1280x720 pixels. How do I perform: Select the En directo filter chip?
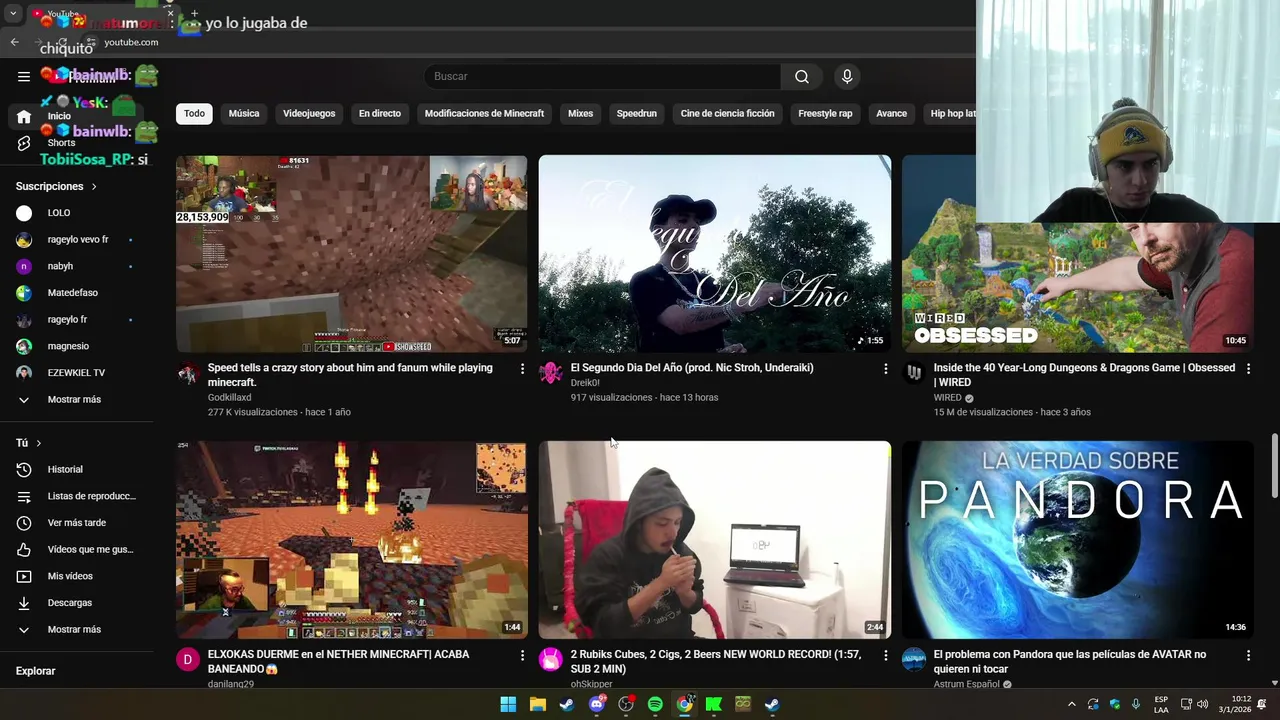(x=380, y=114)
